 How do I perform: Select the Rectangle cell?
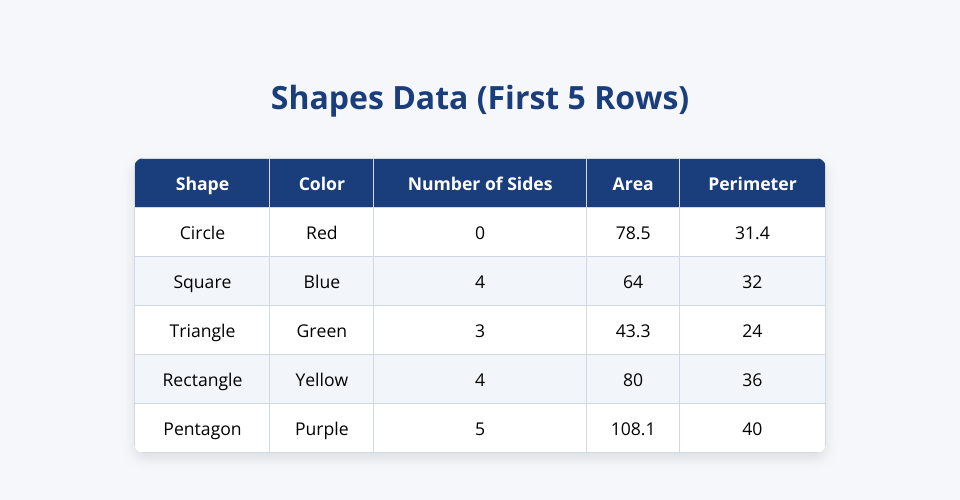point(202,380)
